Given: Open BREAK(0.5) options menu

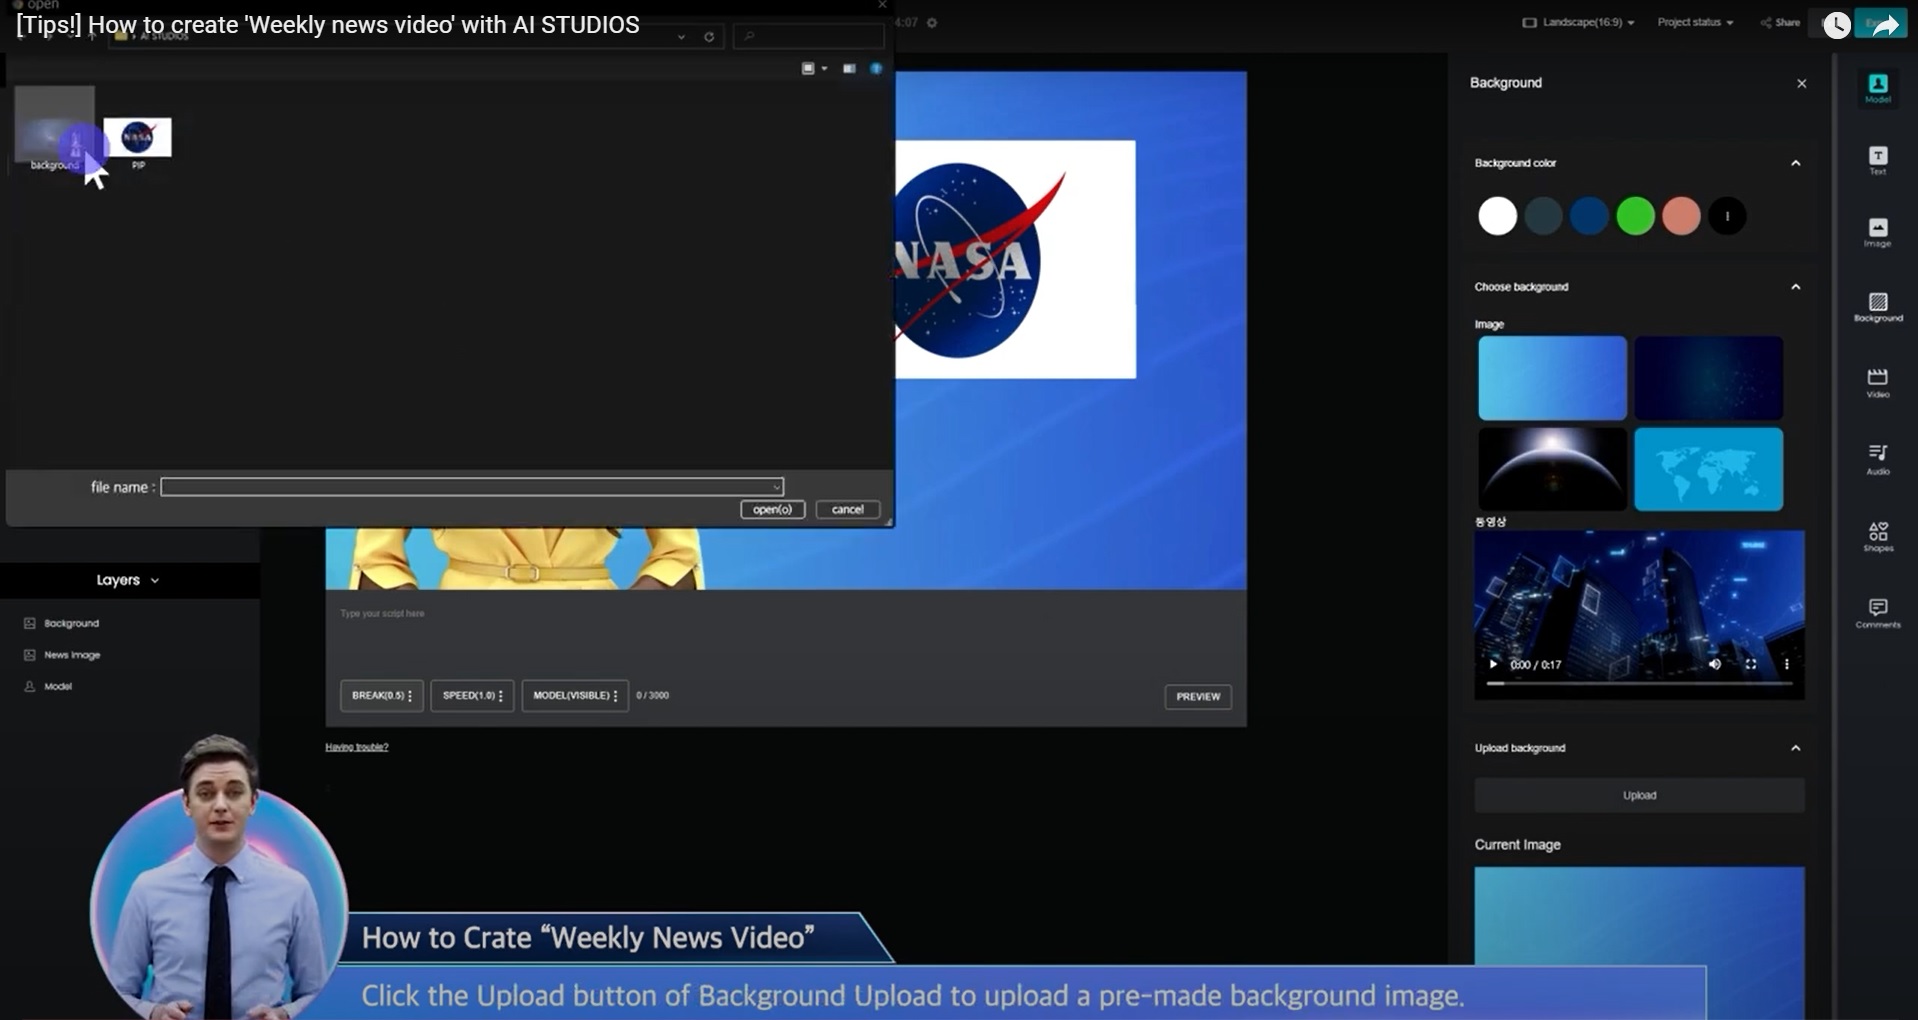Looking at the screenshot, I should click(x=382, y=695).
